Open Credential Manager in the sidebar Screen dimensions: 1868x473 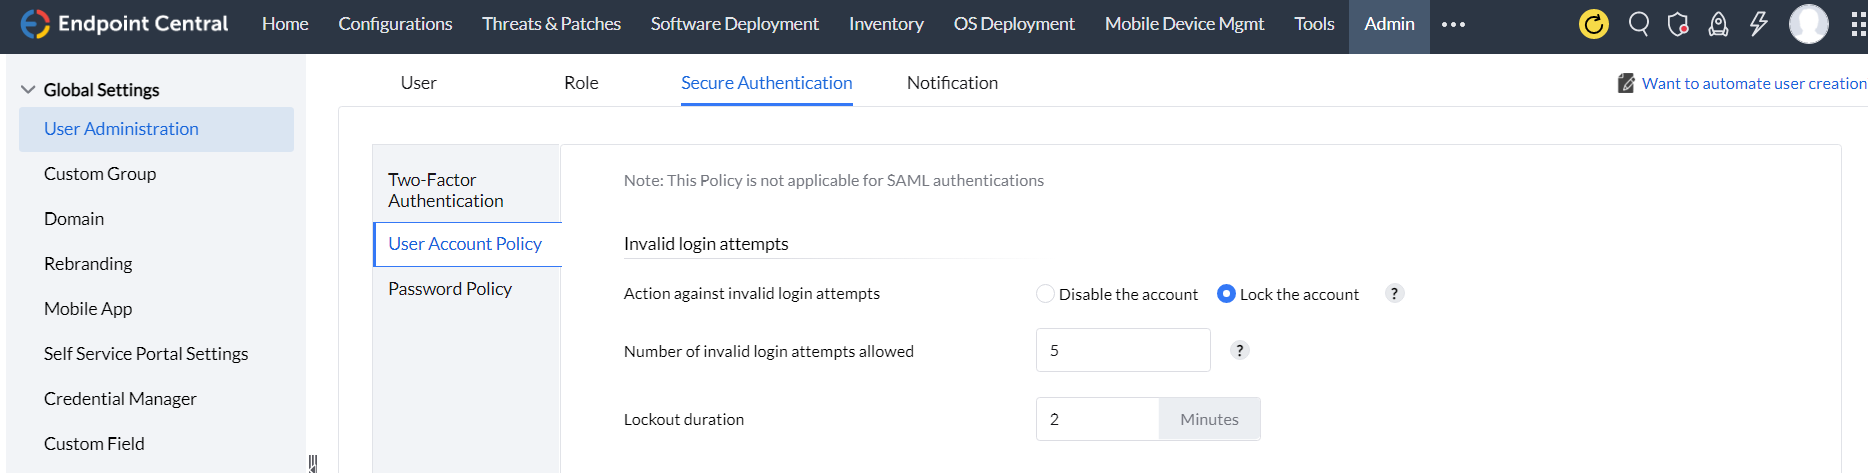(120, 399)
